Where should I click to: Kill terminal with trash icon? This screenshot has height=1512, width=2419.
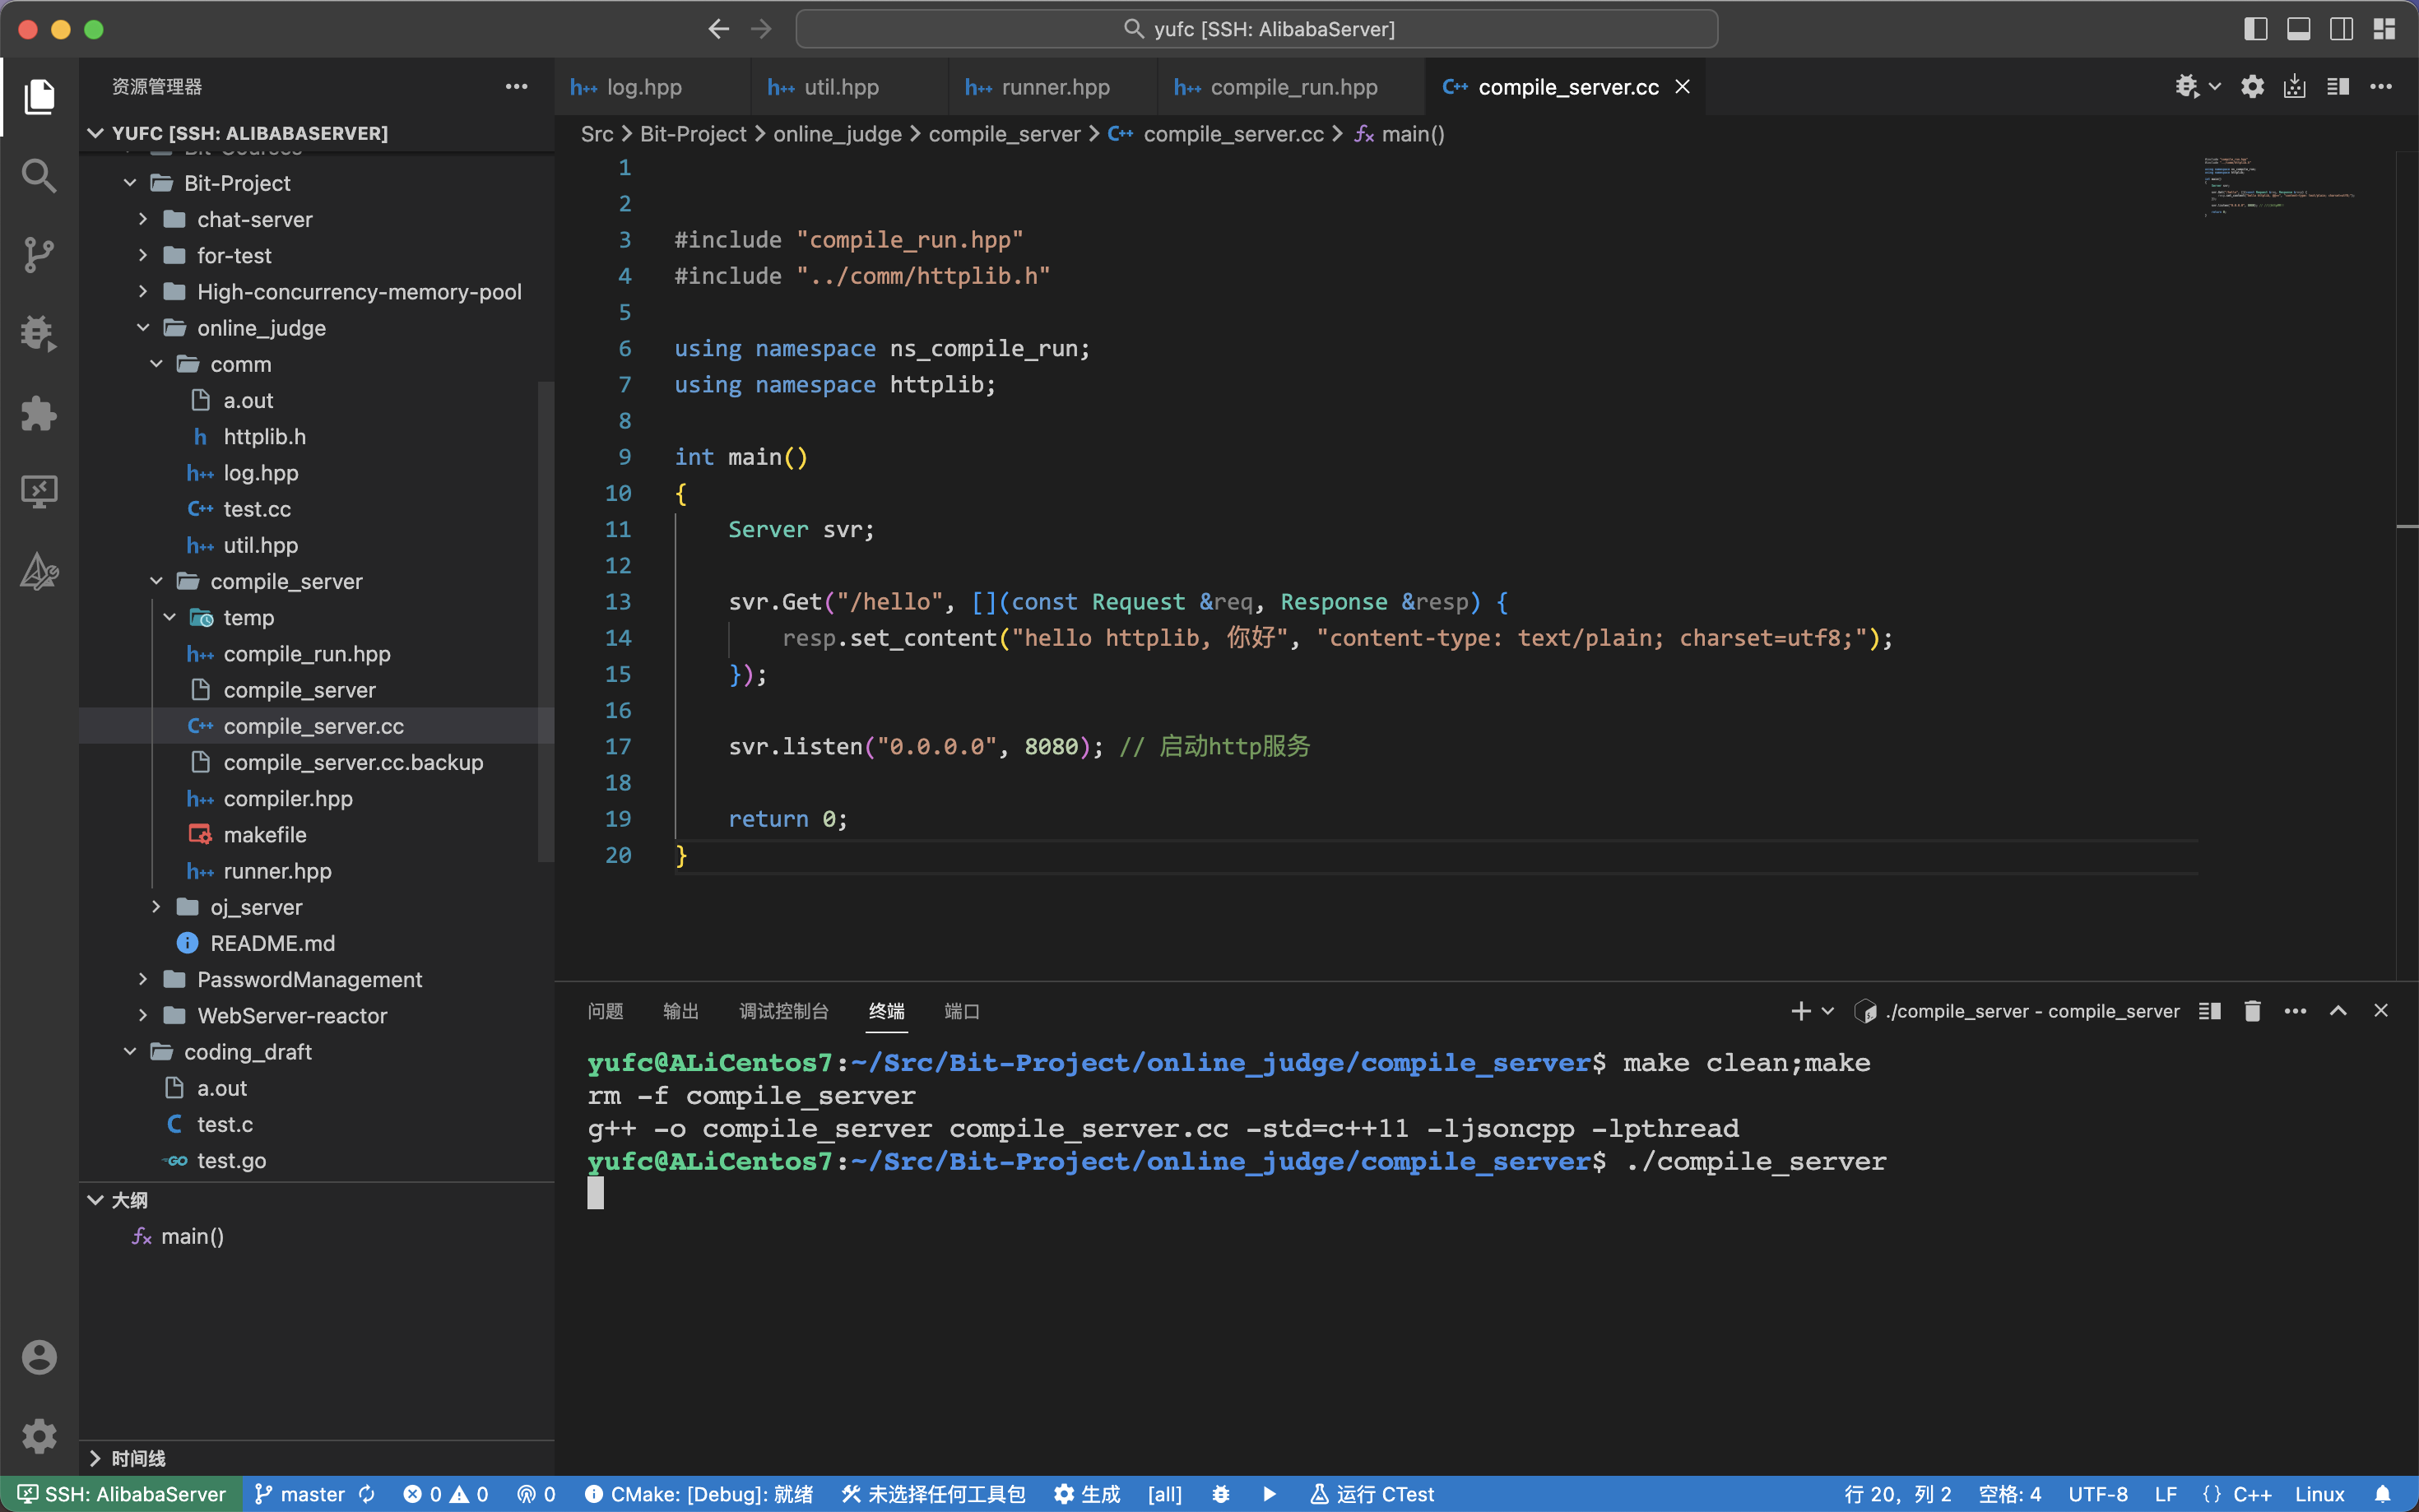coord(2252,1011)
